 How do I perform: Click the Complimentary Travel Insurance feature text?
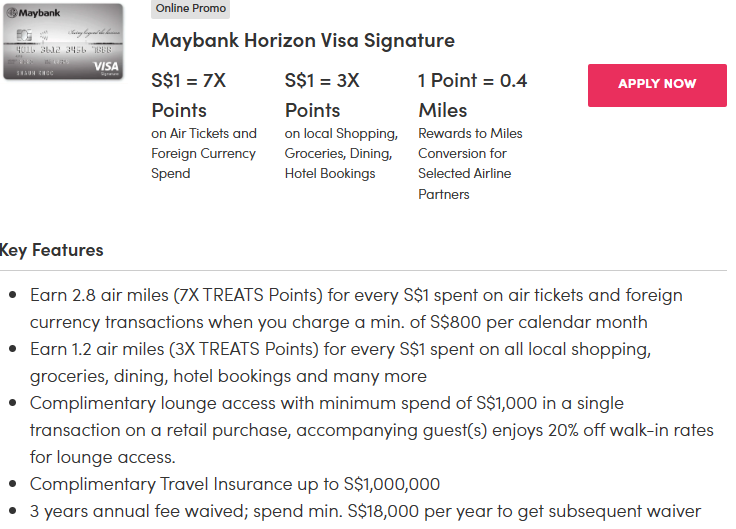tap(235, 484)
